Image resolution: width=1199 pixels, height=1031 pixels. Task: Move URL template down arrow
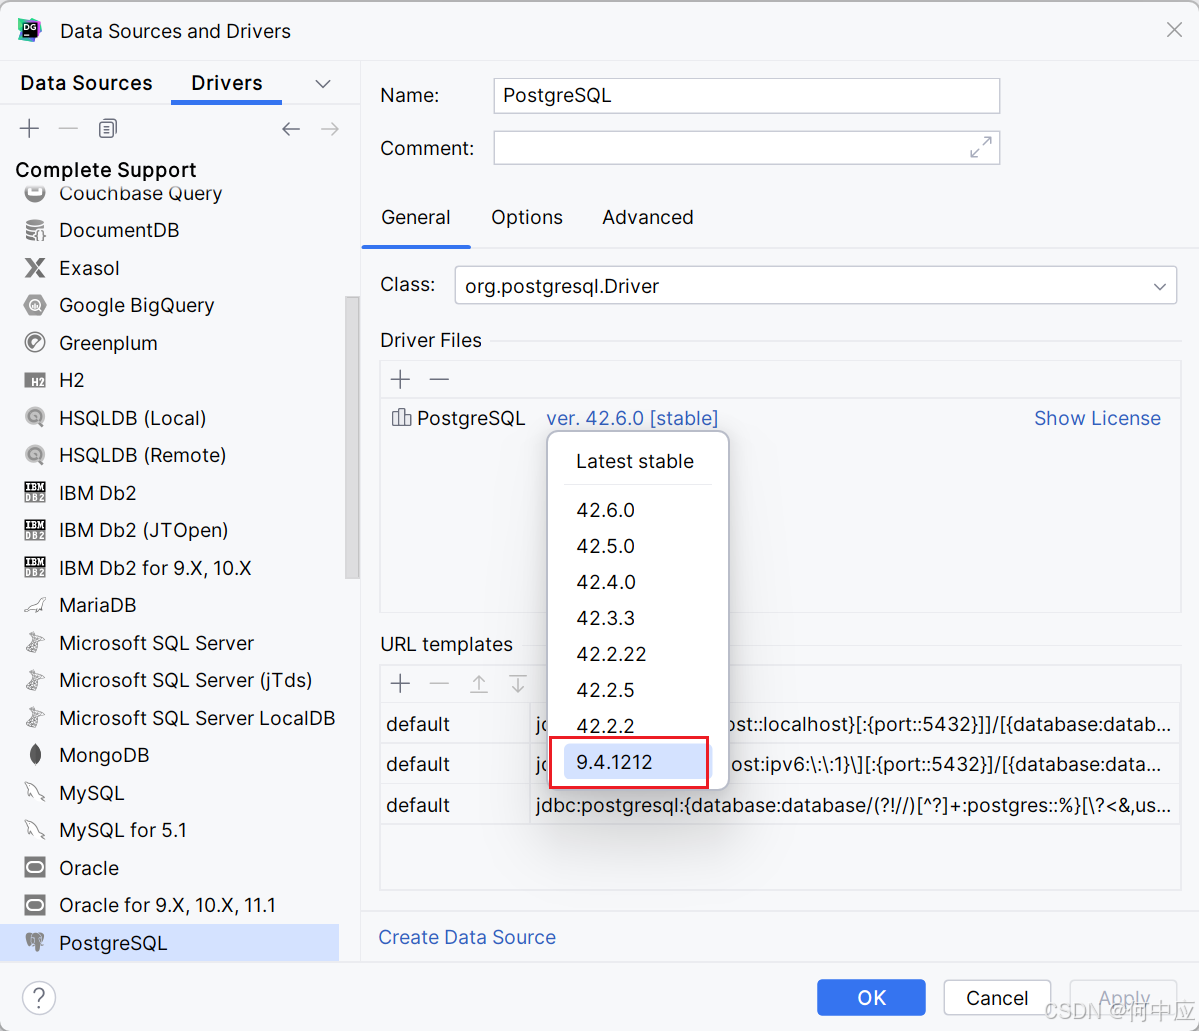coord(518,683)
